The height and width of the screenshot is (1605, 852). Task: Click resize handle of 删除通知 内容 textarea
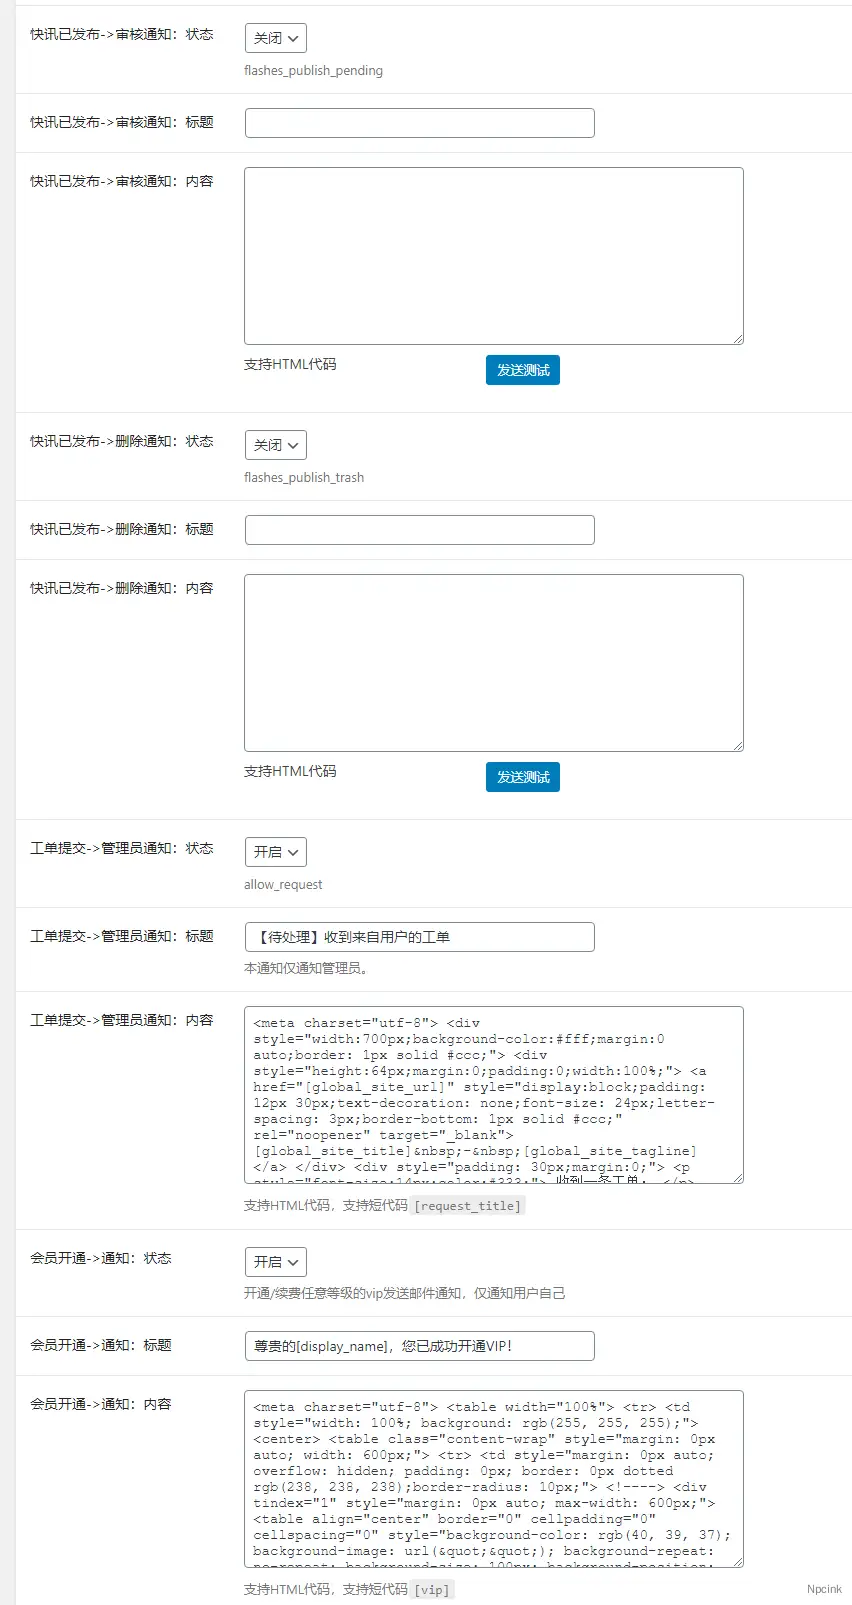738,746
